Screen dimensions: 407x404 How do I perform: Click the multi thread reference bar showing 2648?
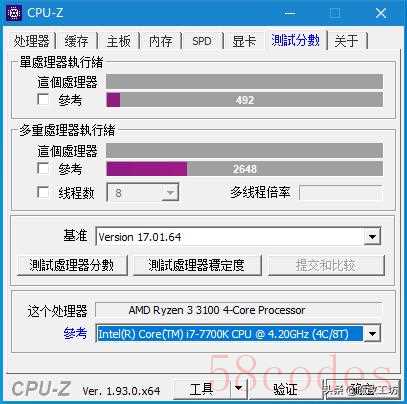click(x=244, y=169)
